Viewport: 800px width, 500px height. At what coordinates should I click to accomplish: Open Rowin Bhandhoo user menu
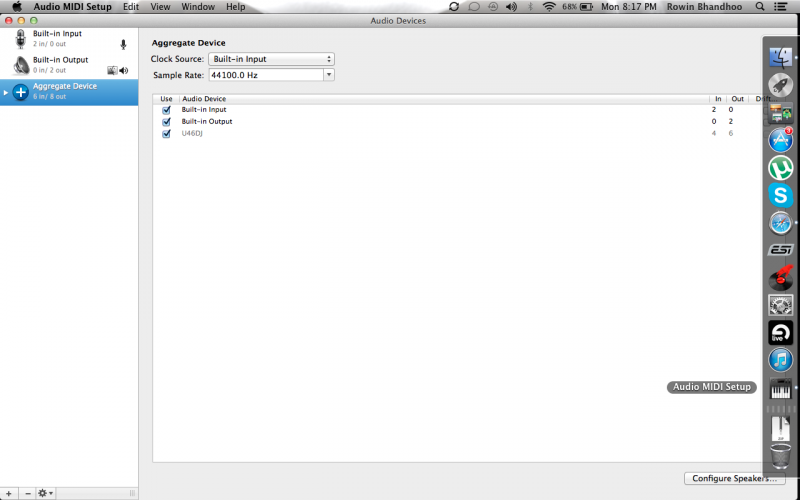pyautogui.click(x=704, y=7)
